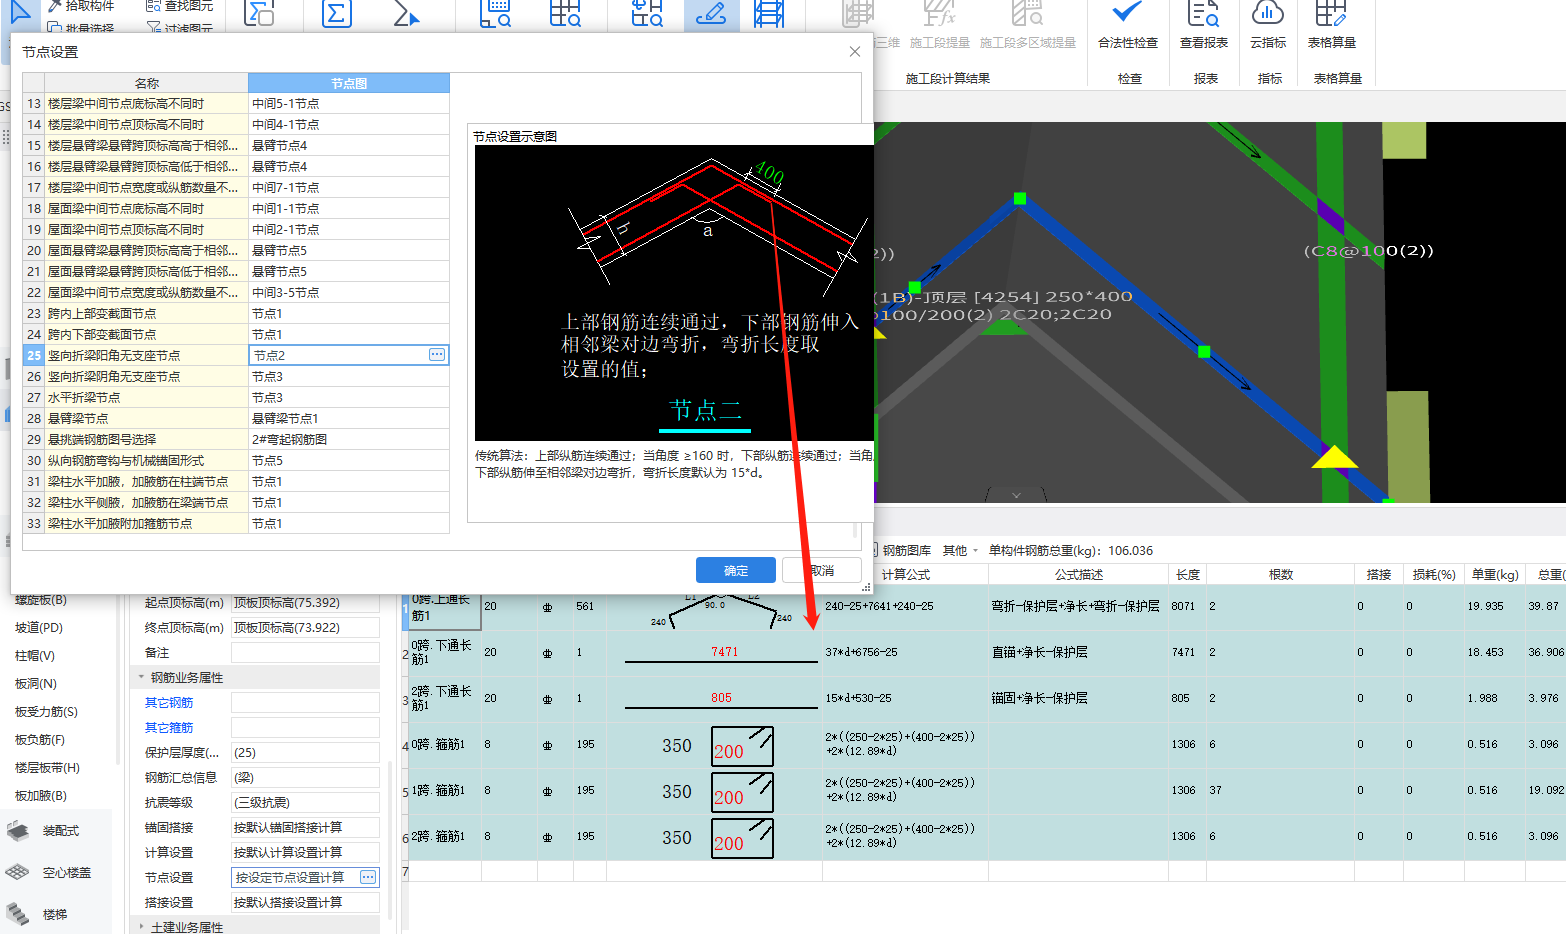
Task: Open ellipsis button in 节点设置 property field
Action: click(368, 877)
